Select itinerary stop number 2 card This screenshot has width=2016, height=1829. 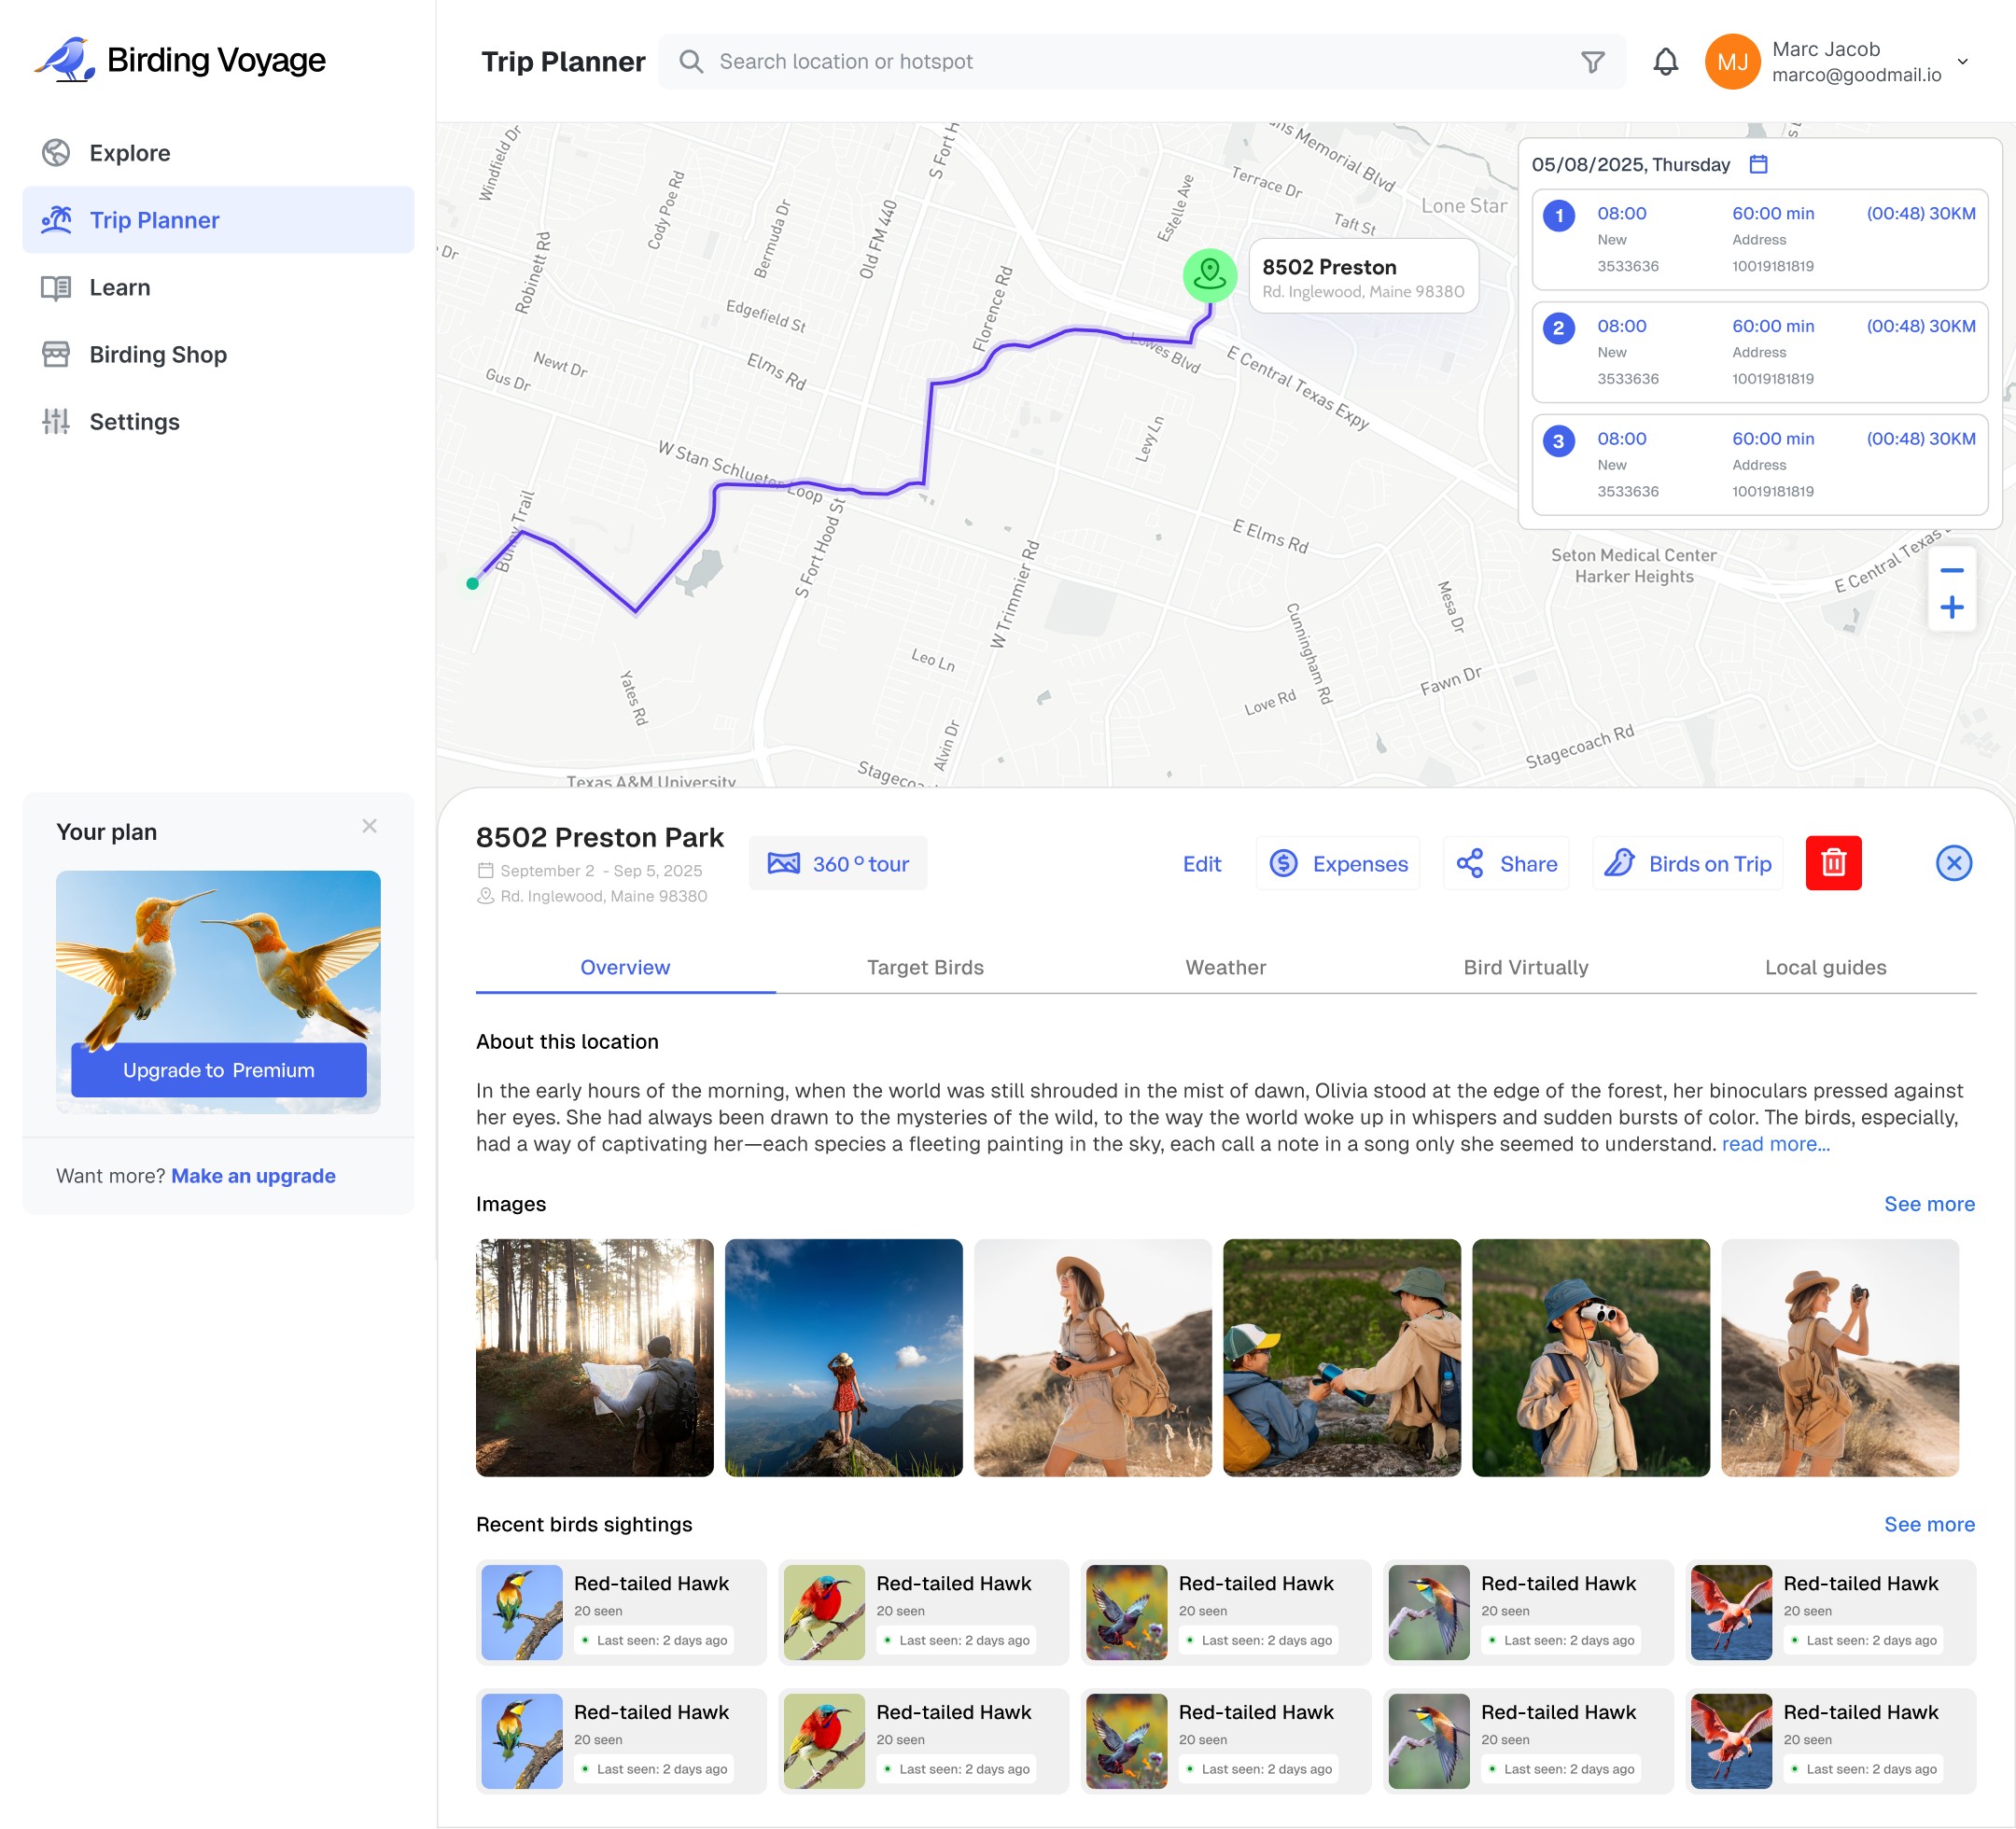[x=1759, y=352]
